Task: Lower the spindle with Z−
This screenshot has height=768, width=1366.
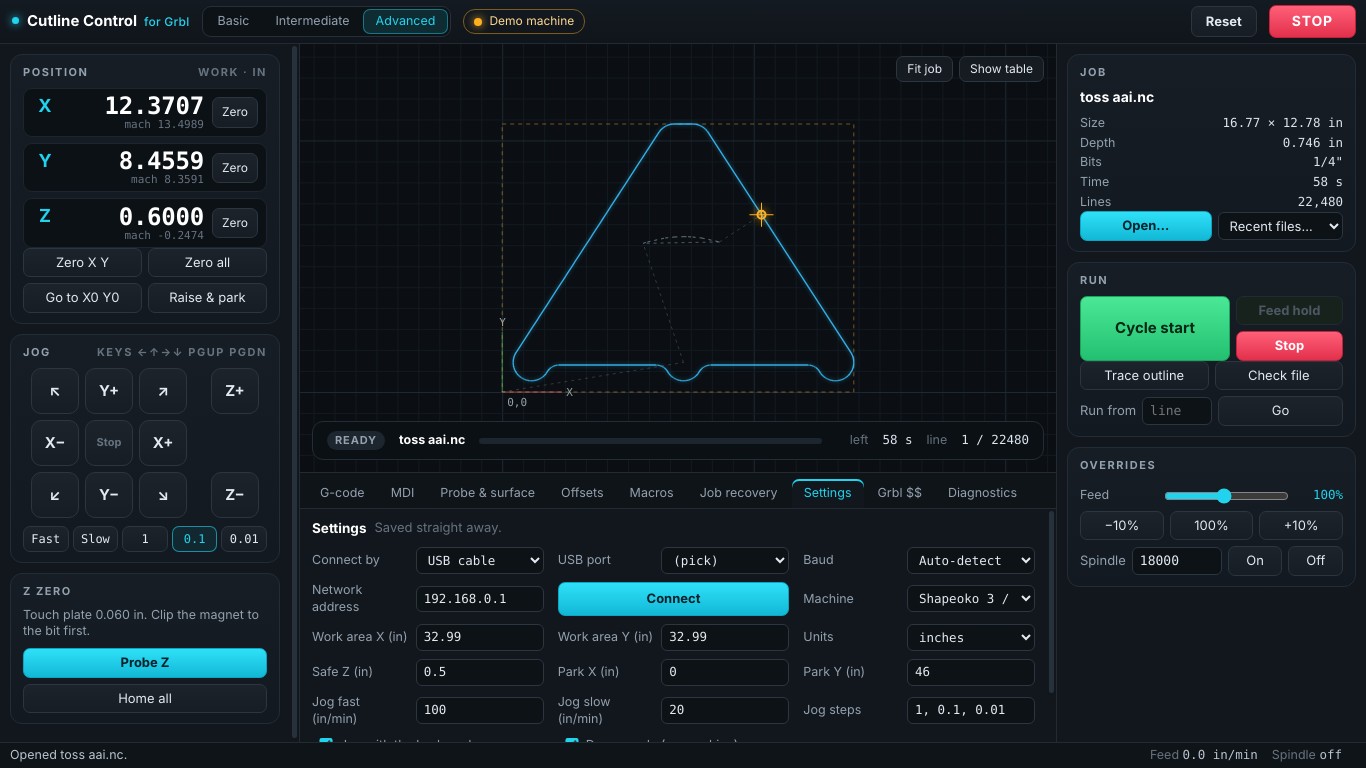Action: tap(235, 495)
